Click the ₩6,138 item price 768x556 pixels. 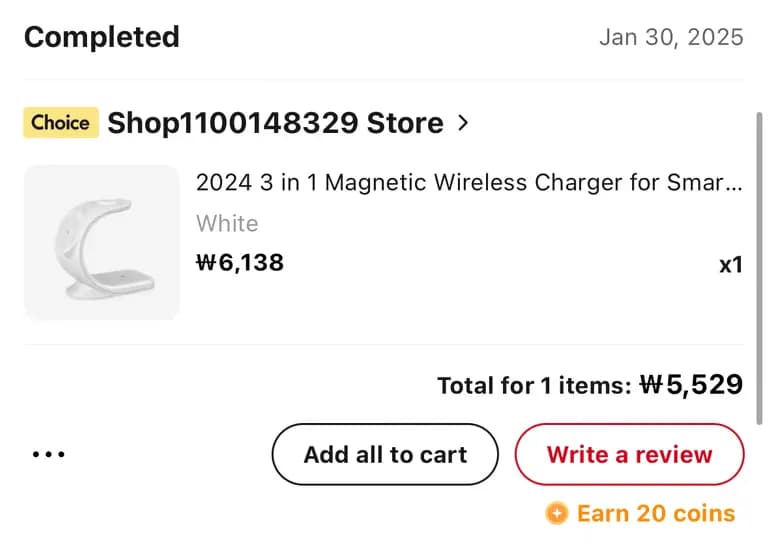(x=240, y=263)
